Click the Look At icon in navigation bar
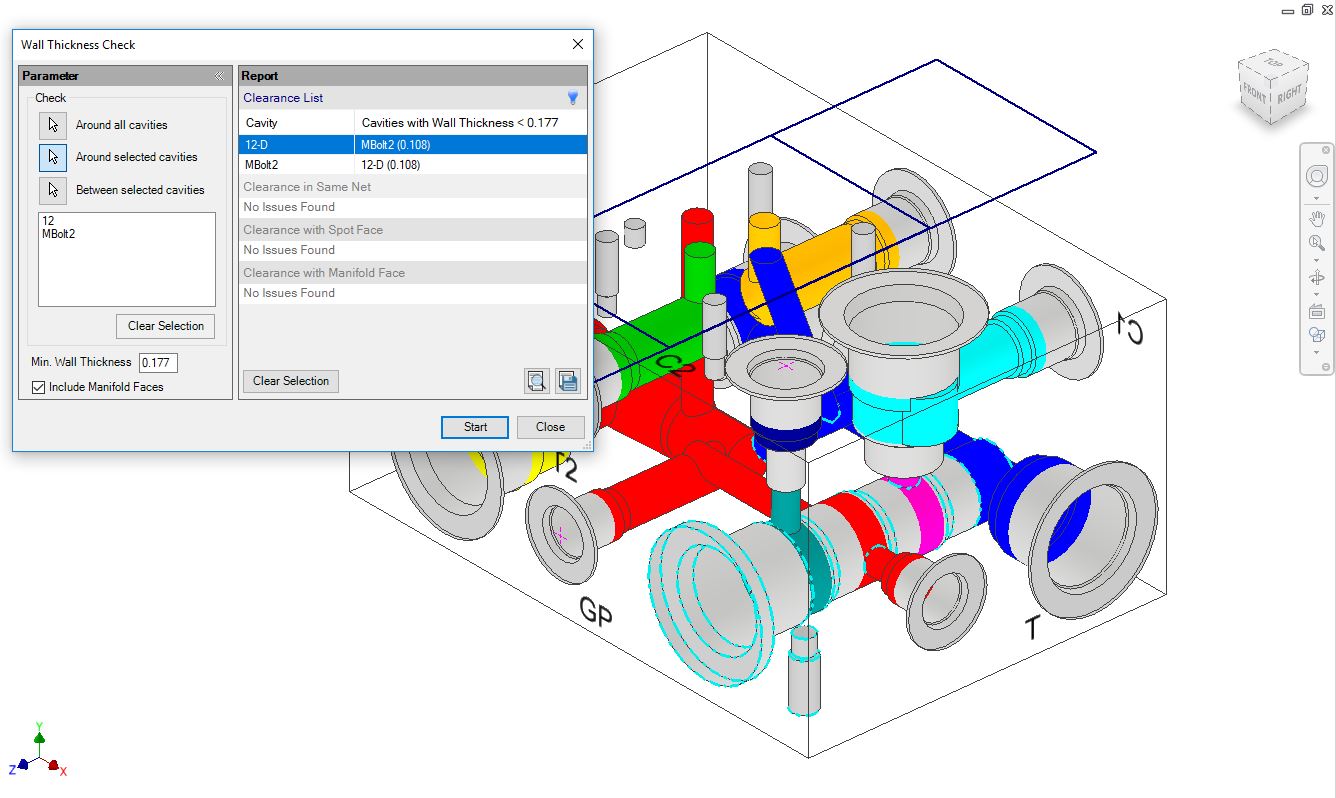Screen dimensions: 1336x798 (1316, 311)
